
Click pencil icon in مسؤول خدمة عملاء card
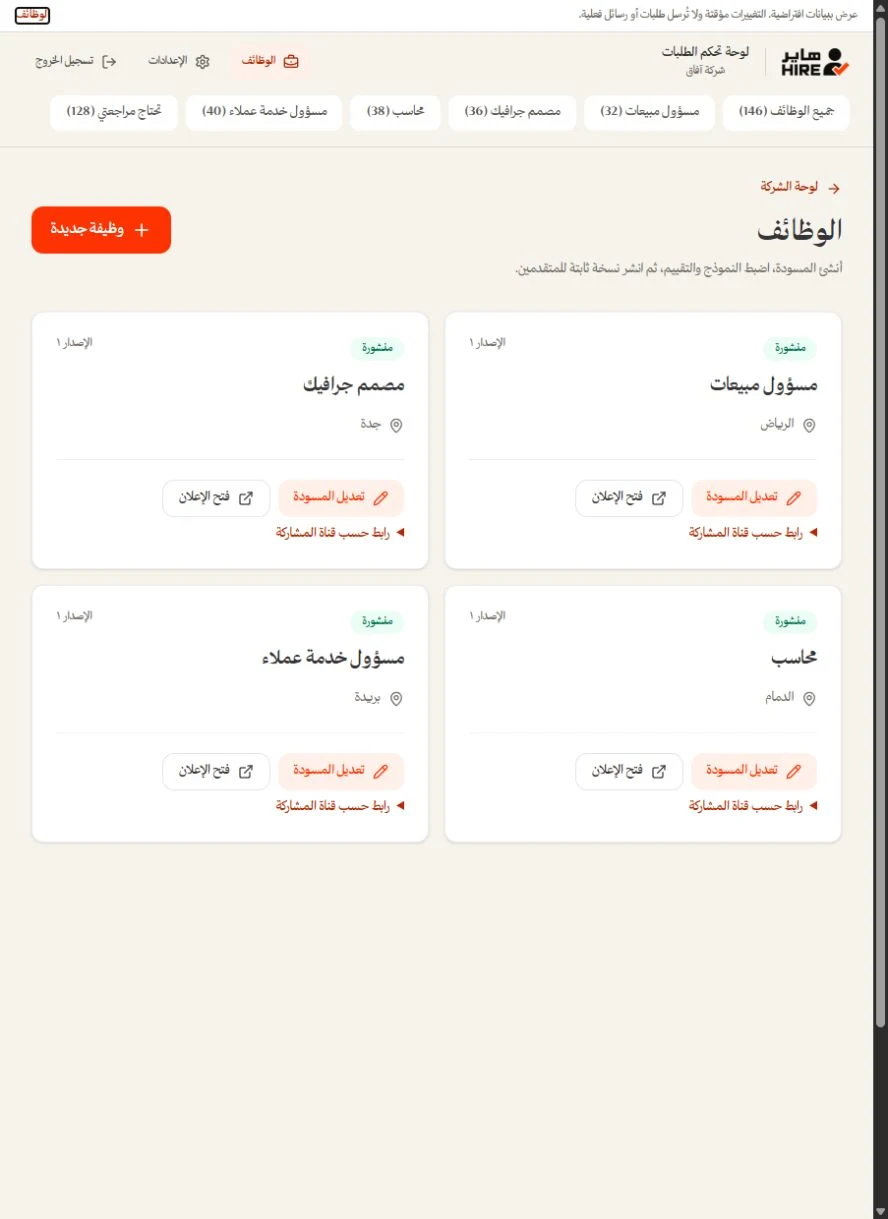tap(381, 771)
